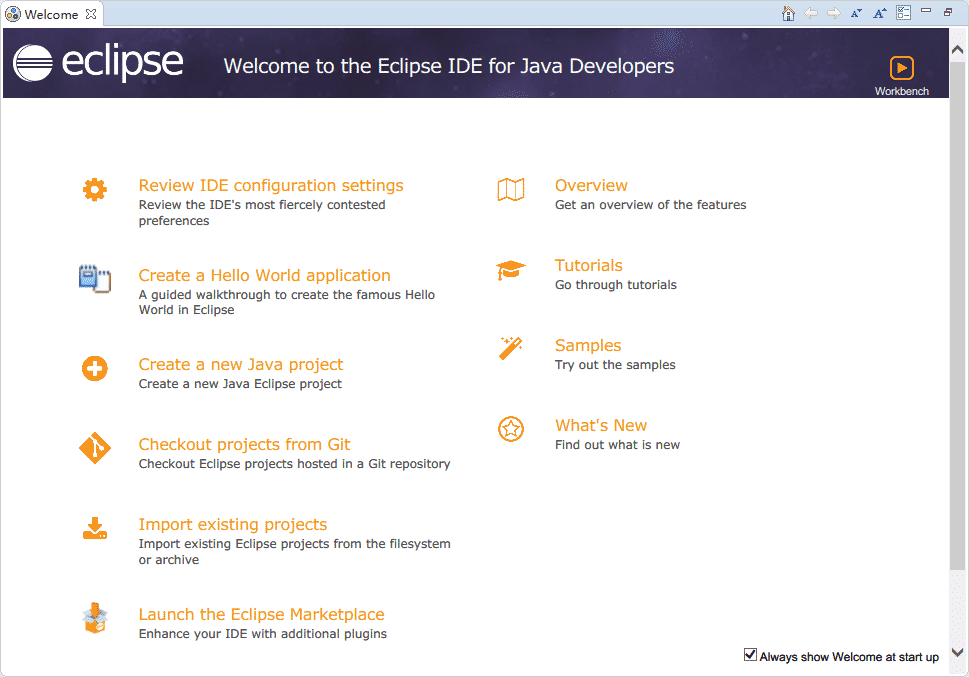Click the reduce font size icon

[x=856, y=13]
